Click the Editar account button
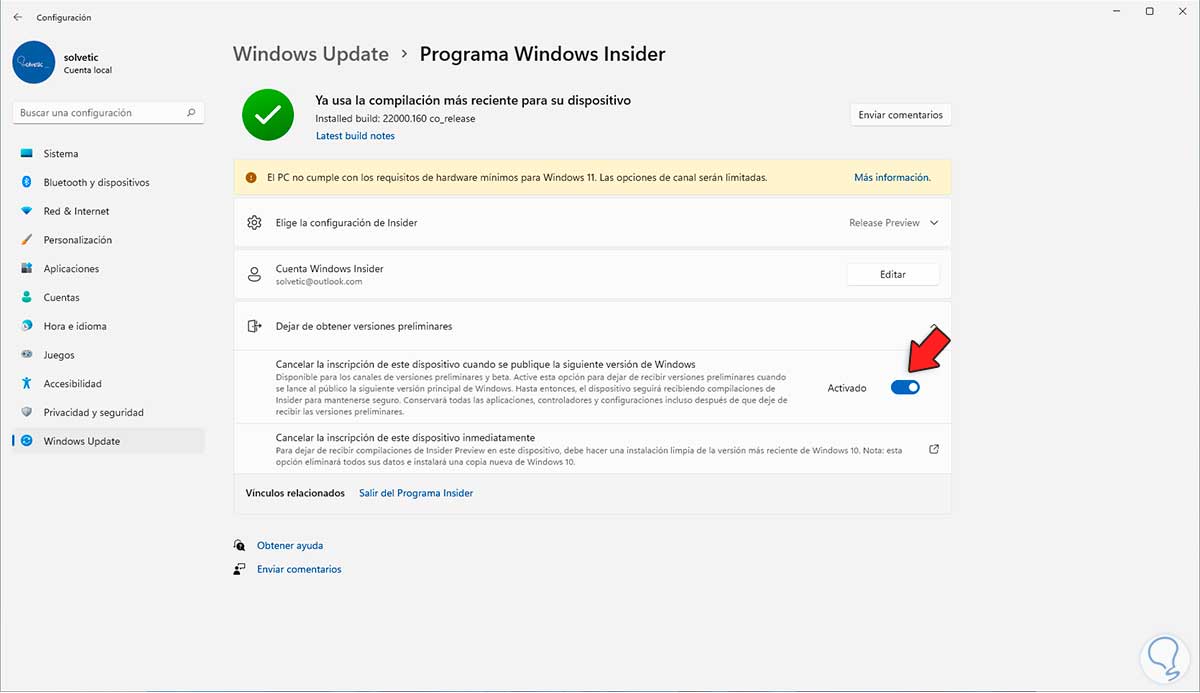The height and width of the screenshot is (693, 1200). tap(893, 274)
